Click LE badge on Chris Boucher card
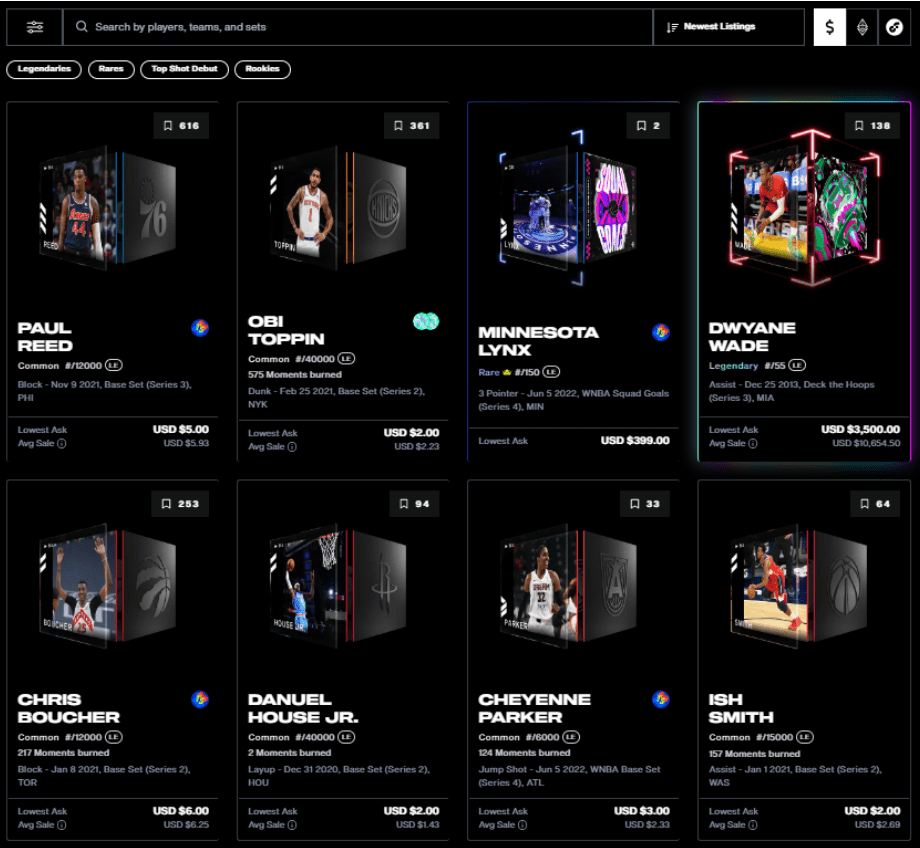Viewport: 920px width, 848px height. point(113,736)
